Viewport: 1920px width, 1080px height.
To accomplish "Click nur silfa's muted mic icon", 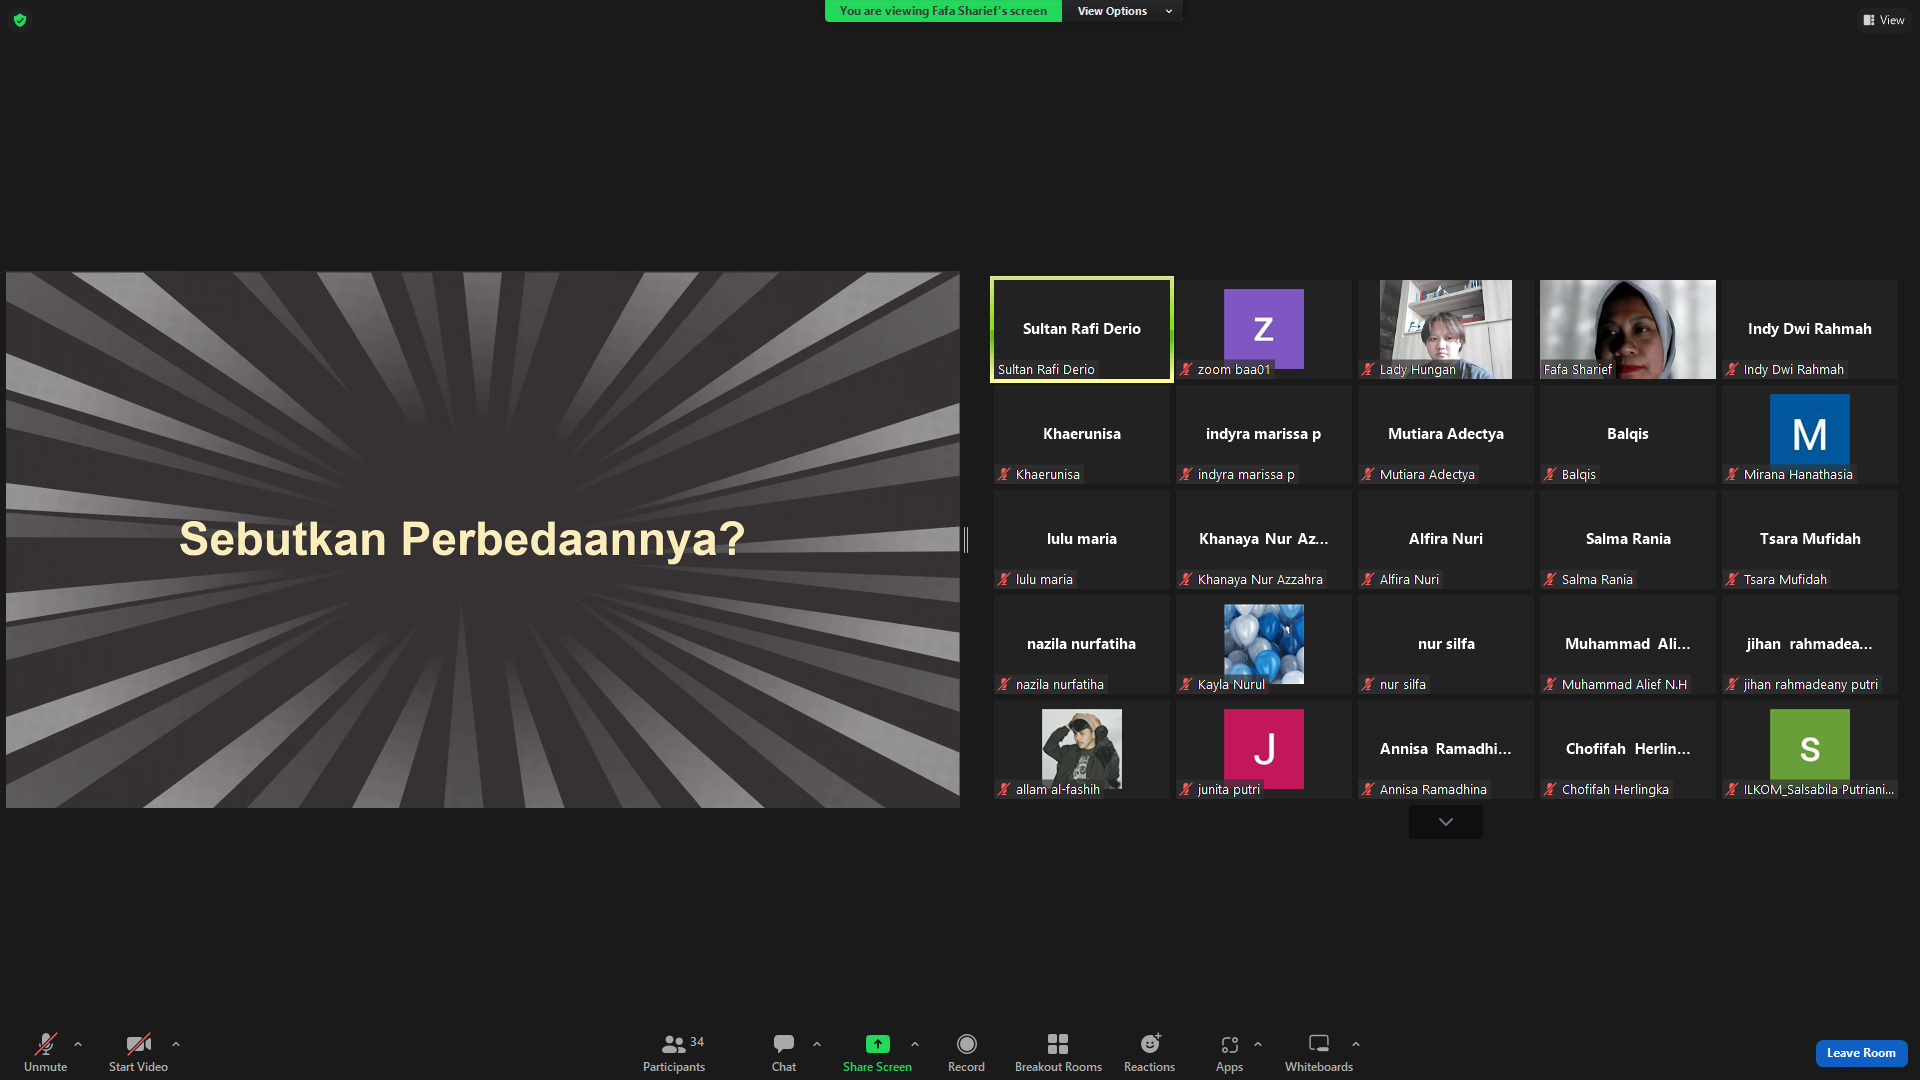I will click(x=1368, y=685).
